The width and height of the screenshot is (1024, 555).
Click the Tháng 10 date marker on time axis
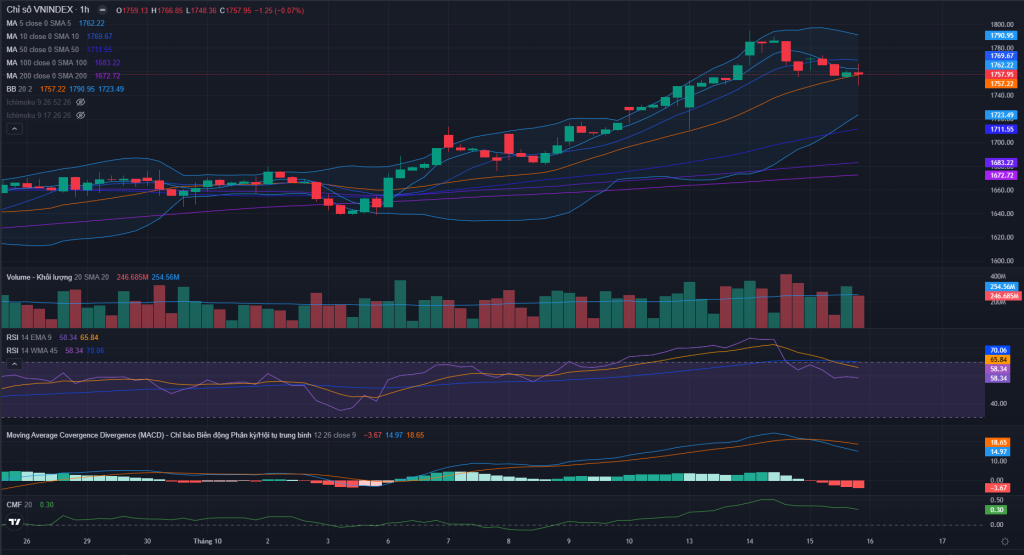tap(207, 540)
